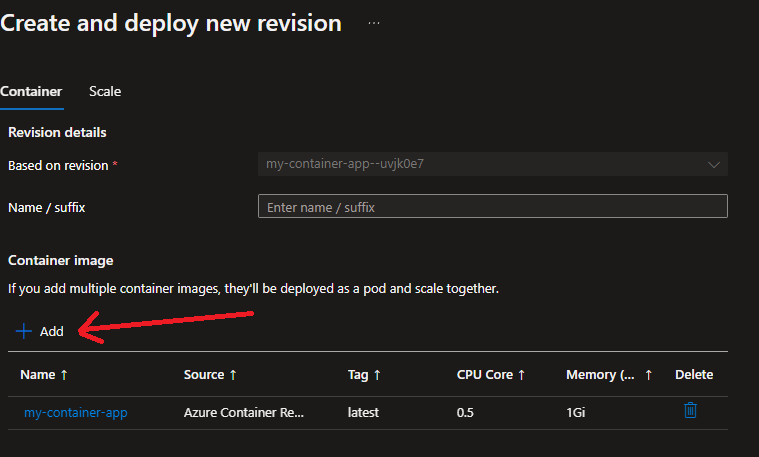
Task: Click the sort arrow beside Source
Action: coord(233,375)
